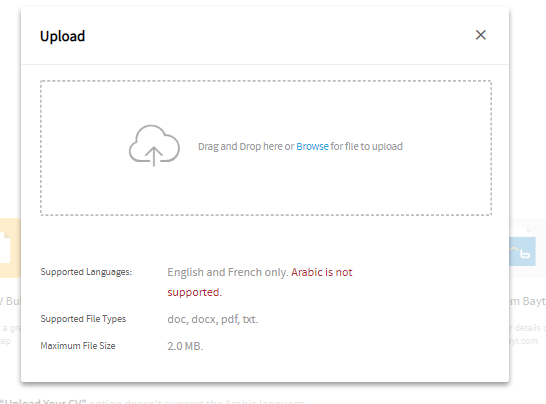This screenshot has height=404, width=546.
Task: Click the "doc, docx, pdf, txt" file types text
Action: 213,319
